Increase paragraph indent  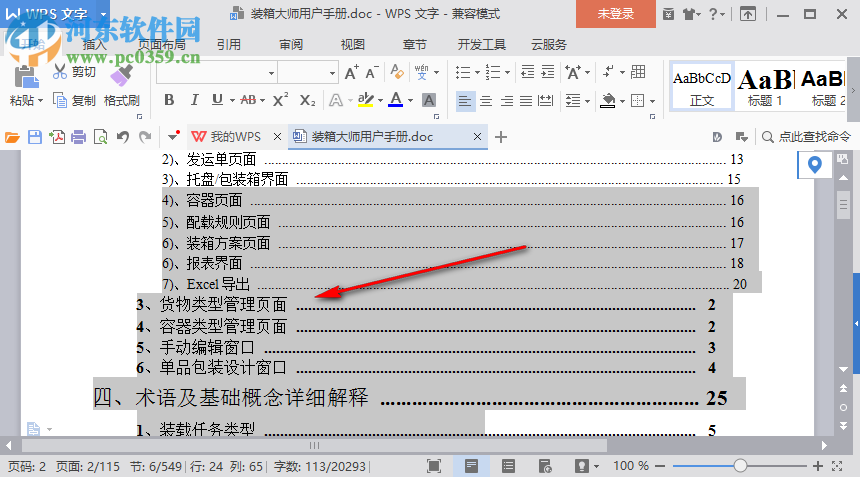click(x=548, y=72)
